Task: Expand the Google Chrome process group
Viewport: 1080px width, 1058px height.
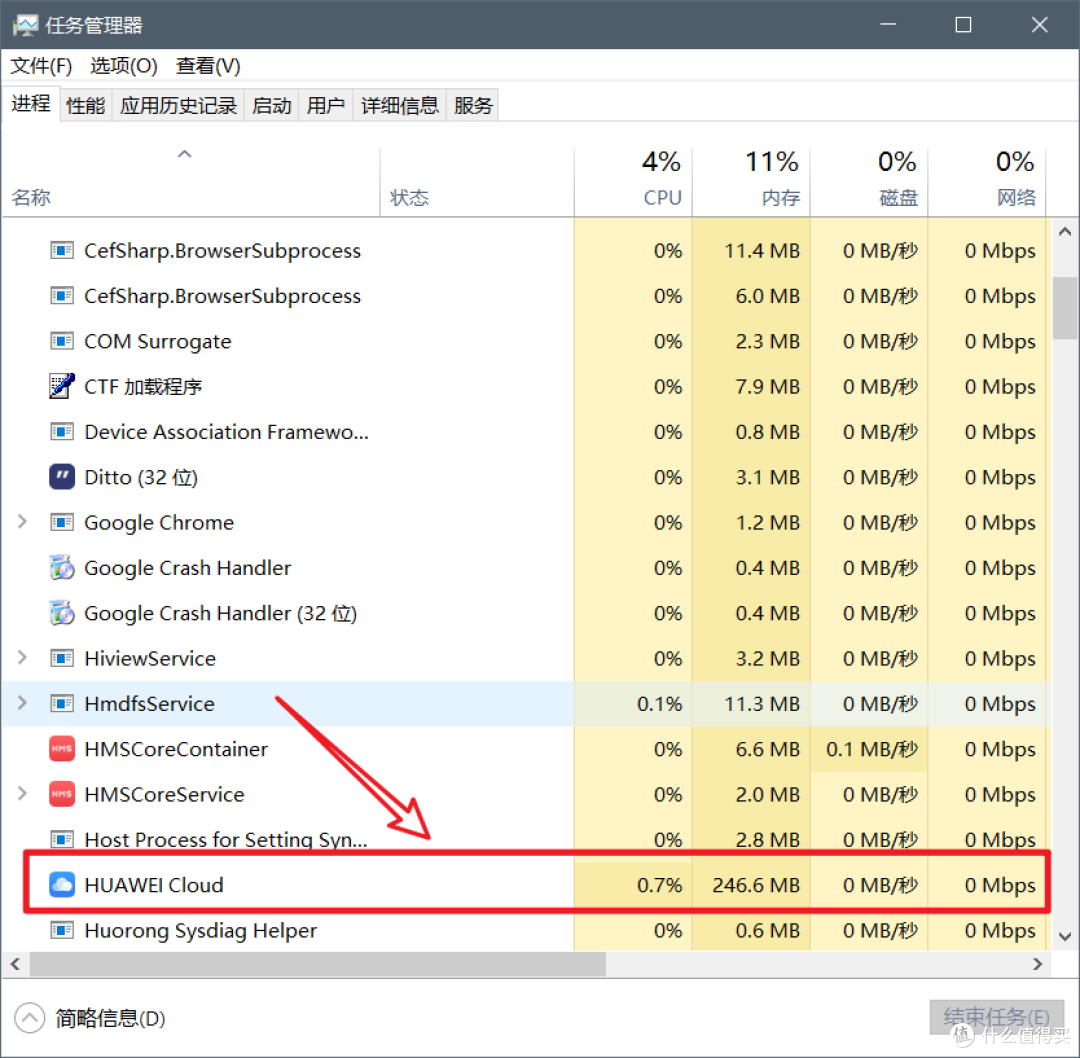Action: pos(22,521)
